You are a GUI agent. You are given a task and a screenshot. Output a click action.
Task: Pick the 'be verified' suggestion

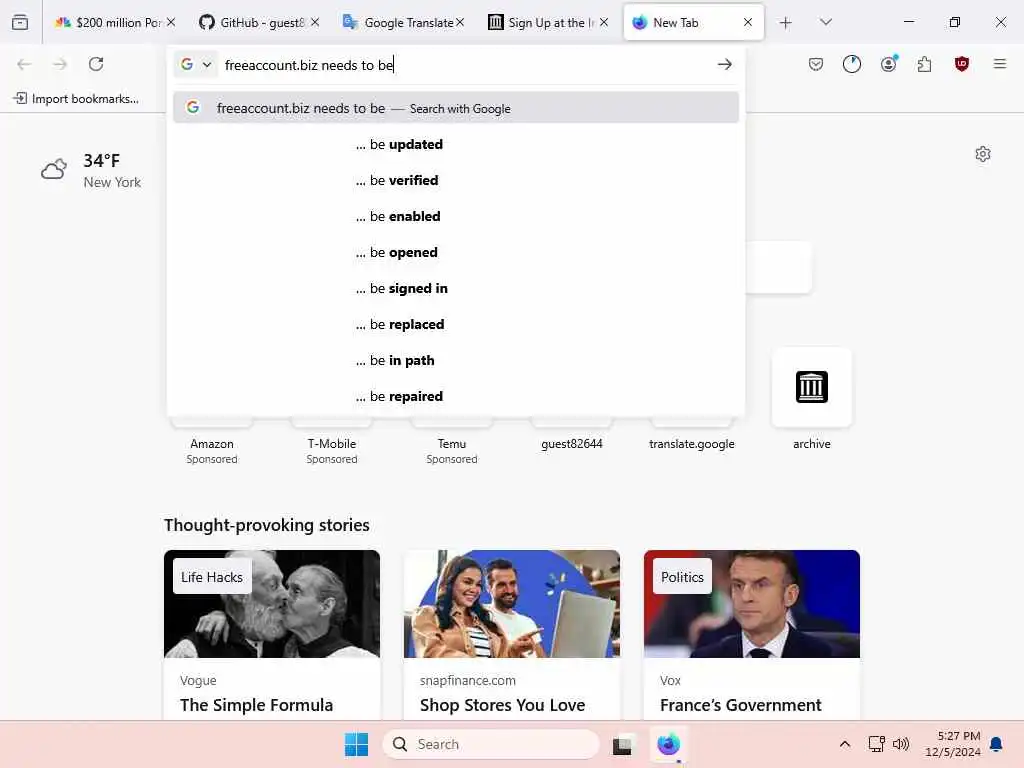[456, 180]
